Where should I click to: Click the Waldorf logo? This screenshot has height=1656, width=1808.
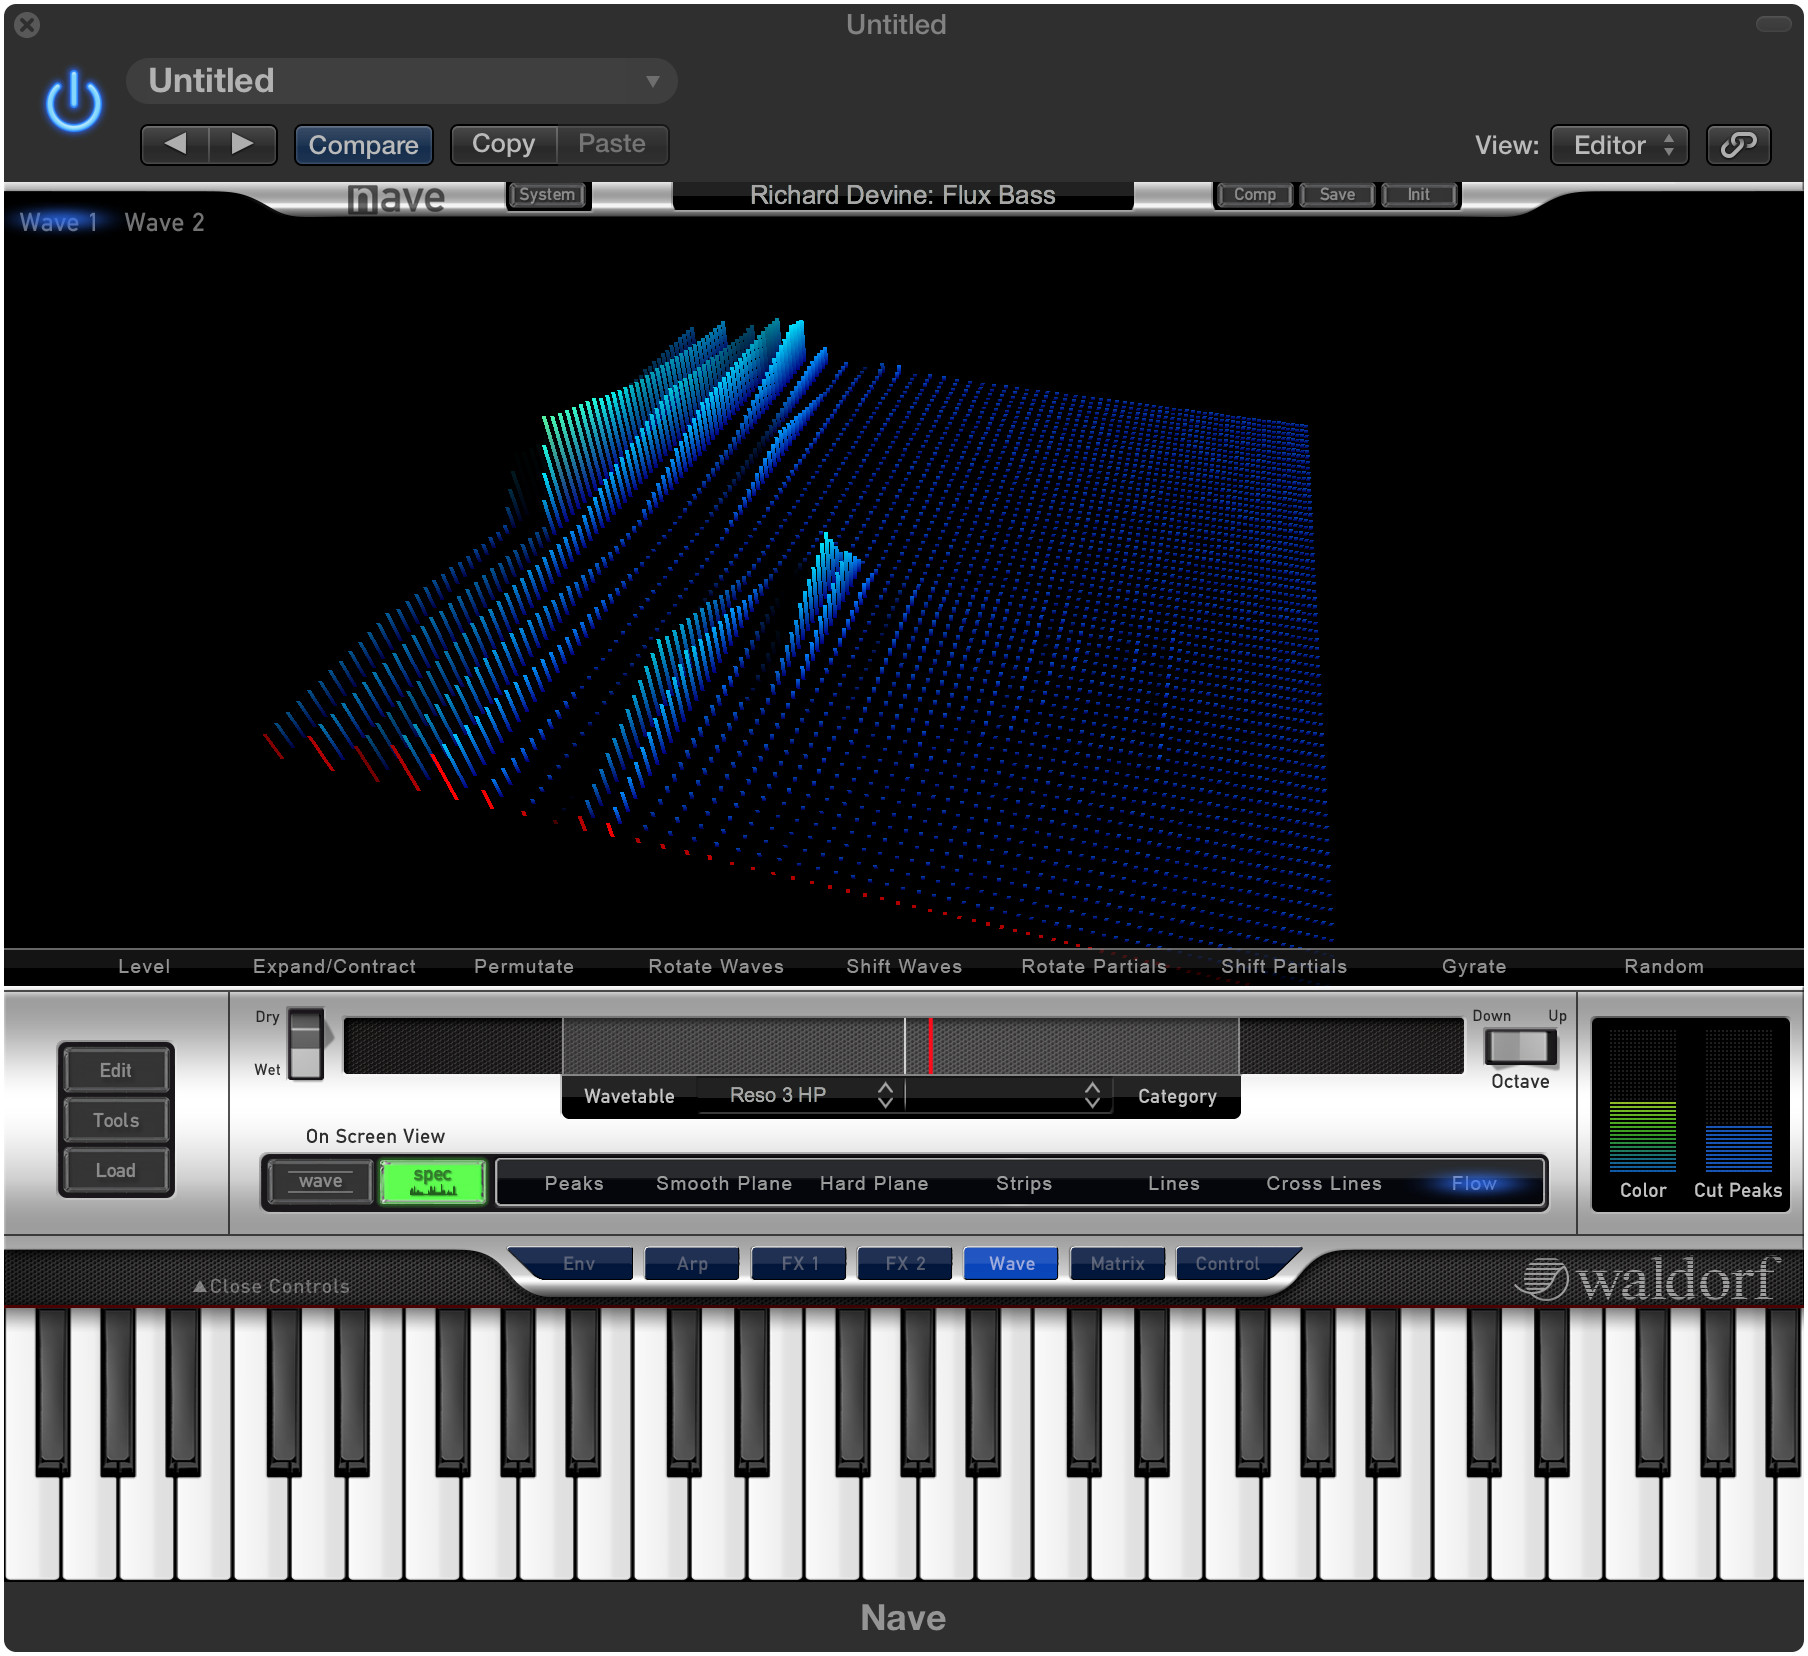[x=1646, y=1279]
